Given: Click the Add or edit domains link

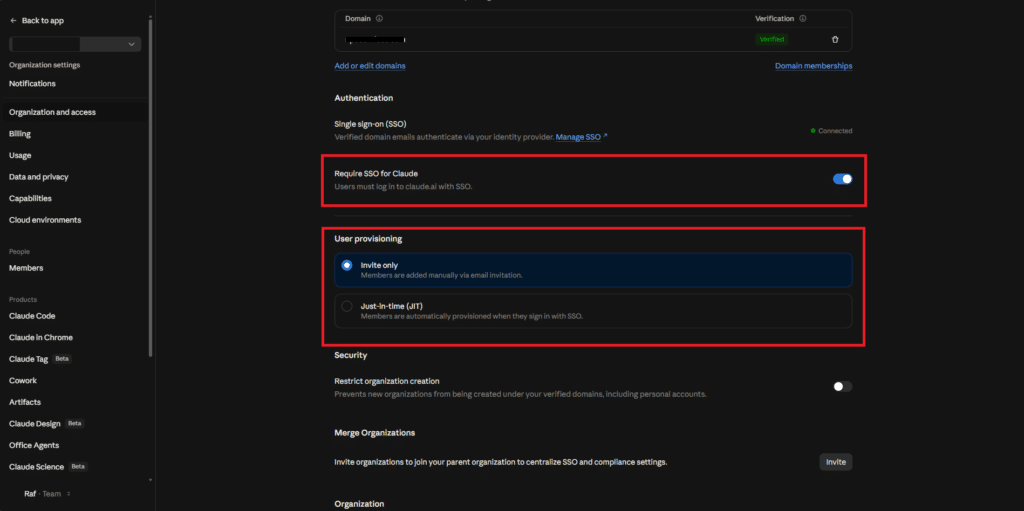Looking at the screenshot, I should coord(370,66).
